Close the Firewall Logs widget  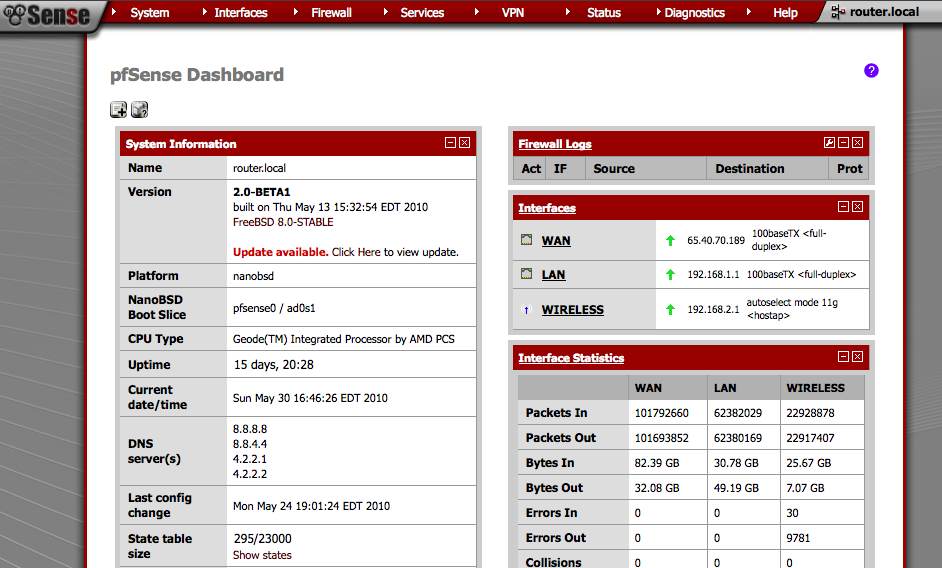(x=857, y=142)
